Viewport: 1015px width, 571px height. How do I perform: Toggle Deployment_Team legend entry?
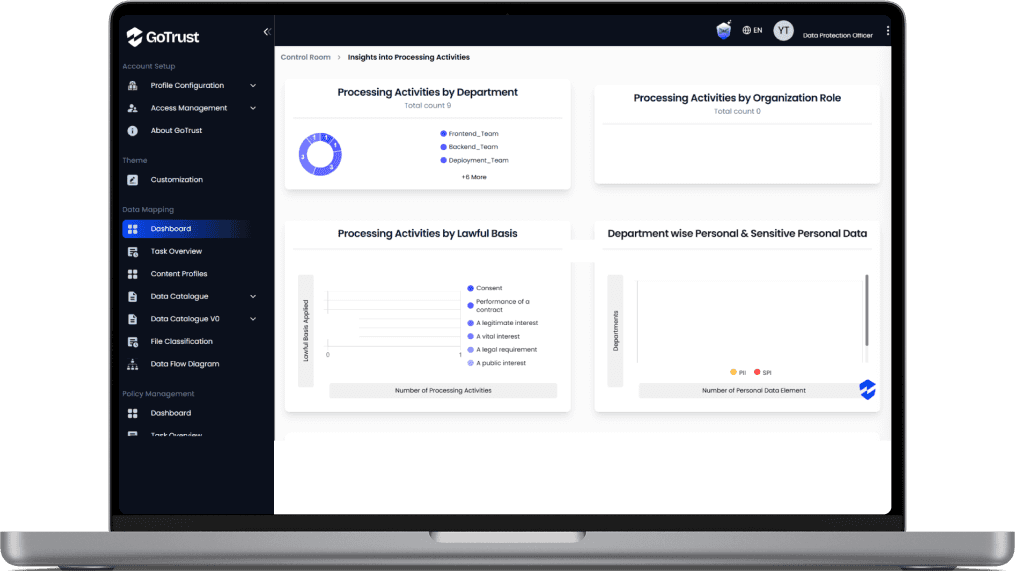pyautogui.click(x=474, y=161)
